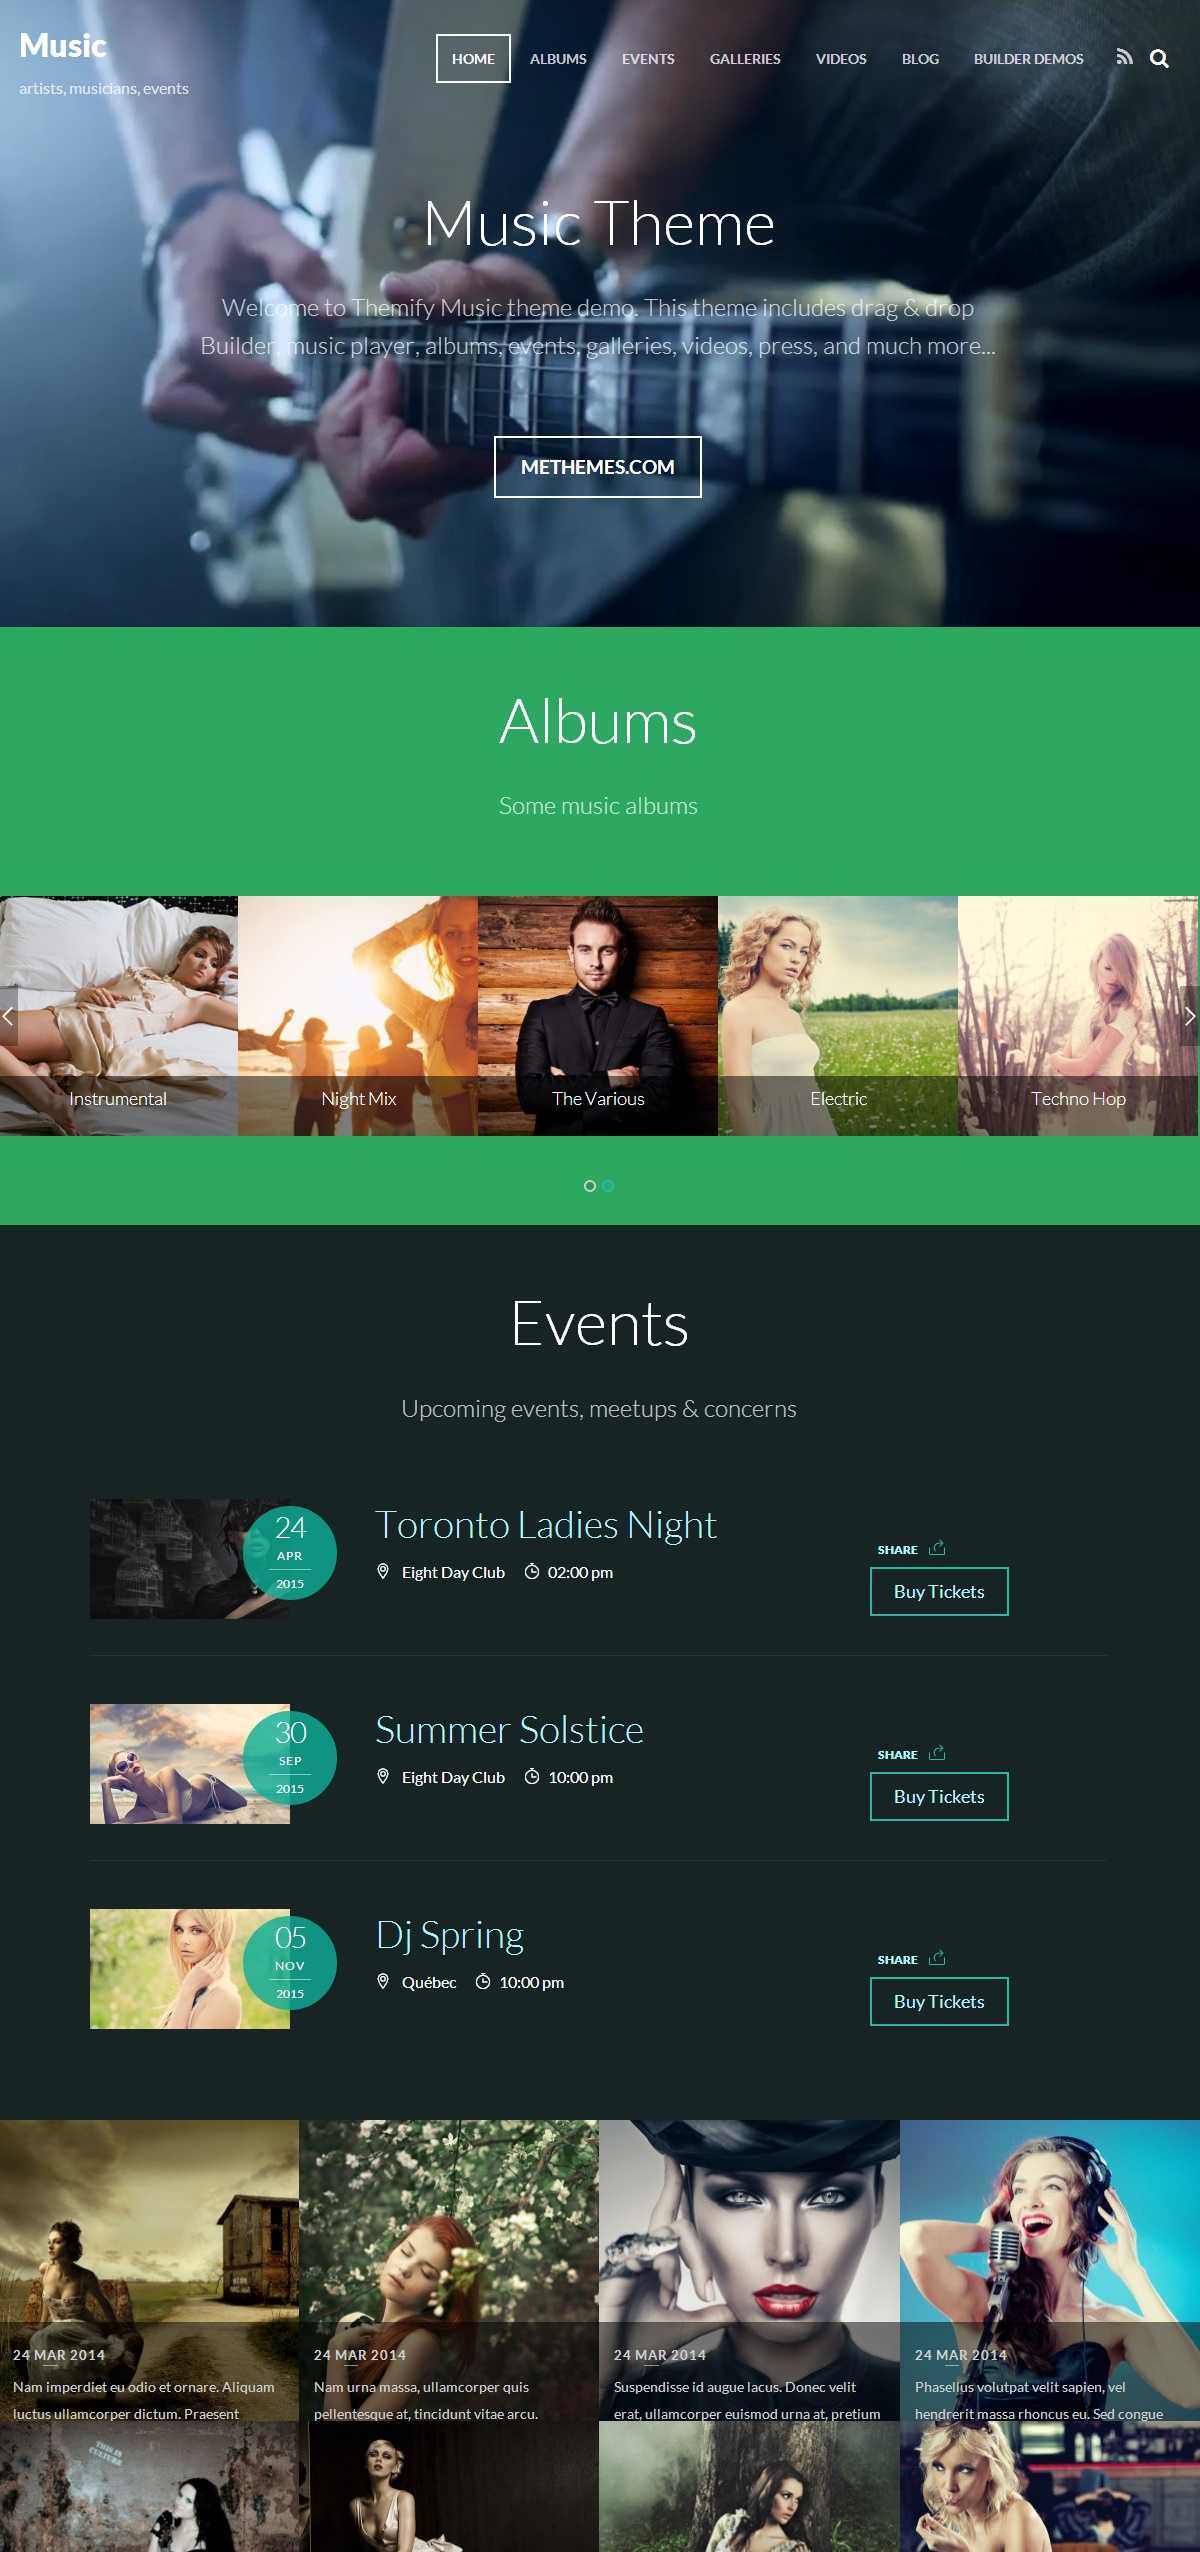1200x2552 pixels.
Task: Open The Various album thumbnail
Action: point(598,1016)
